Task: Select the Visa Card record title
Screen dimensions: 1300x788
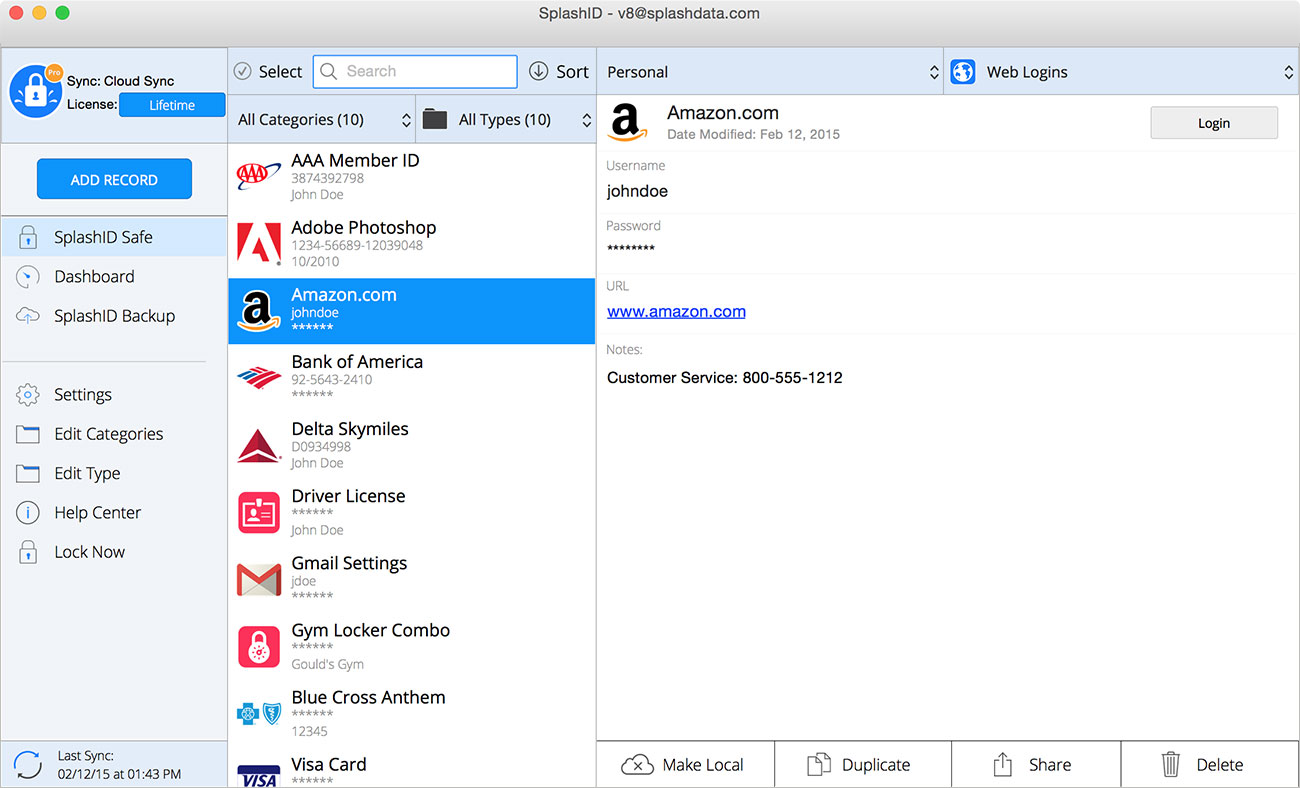Action: pyautogui.click(x=329, y=764)
